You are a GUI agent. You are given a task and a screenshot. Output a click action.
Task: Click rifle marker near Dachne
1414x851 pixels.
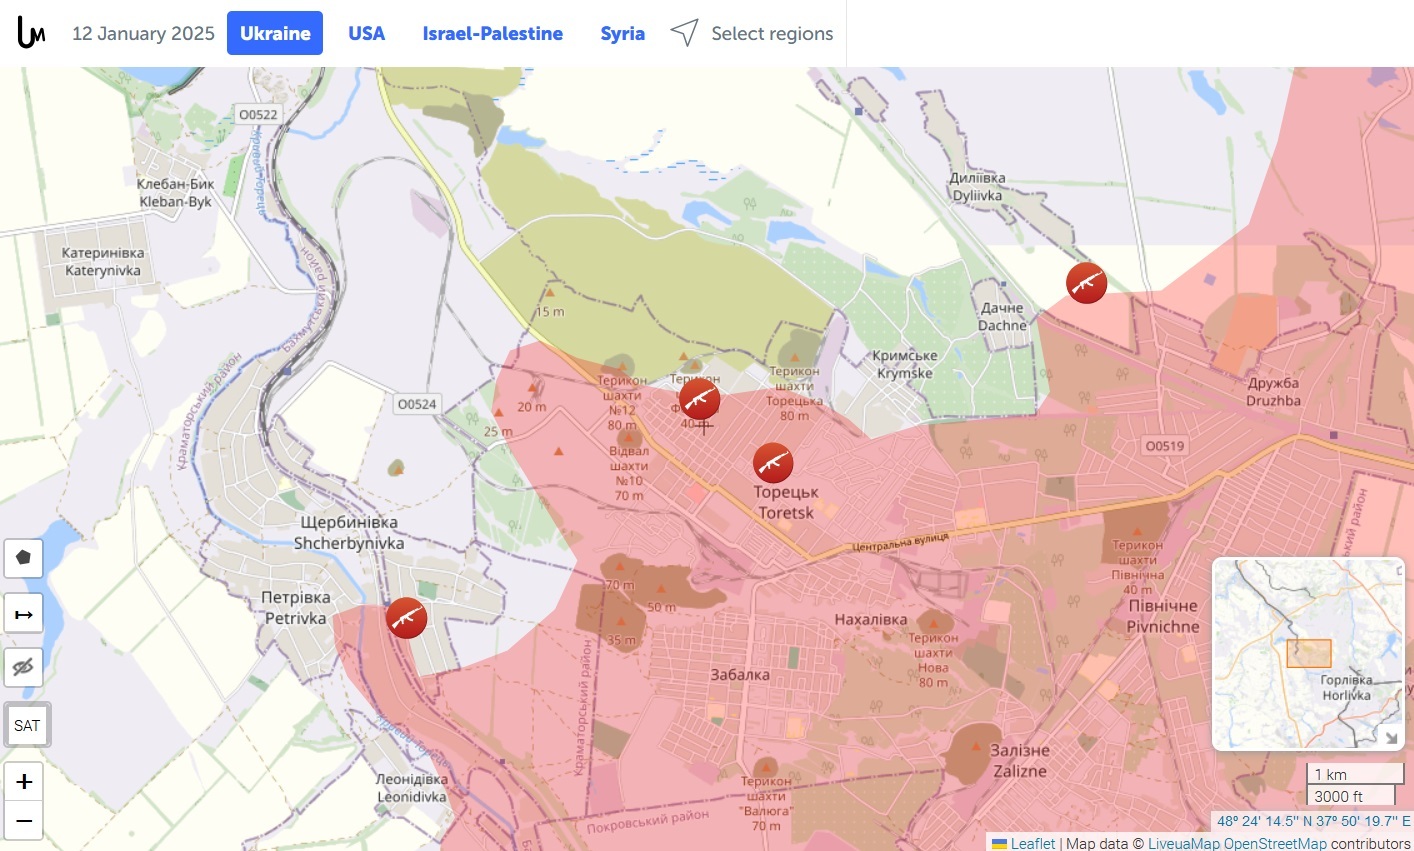pos(1086,284)
